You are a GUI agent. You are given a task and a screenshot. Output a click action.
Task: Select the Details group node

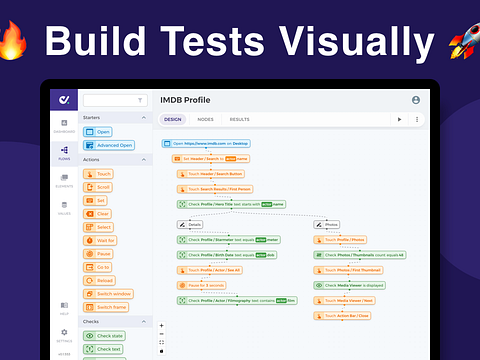point(190,225)
